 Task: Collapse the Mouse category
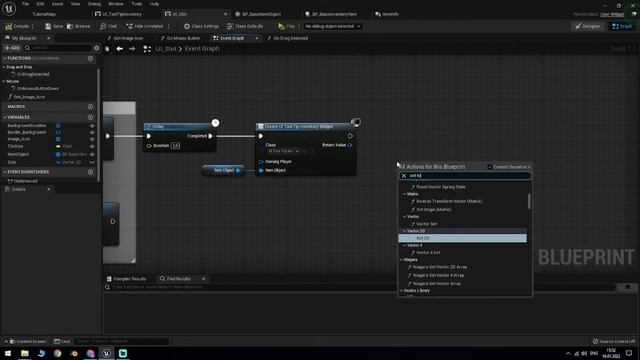4,81
